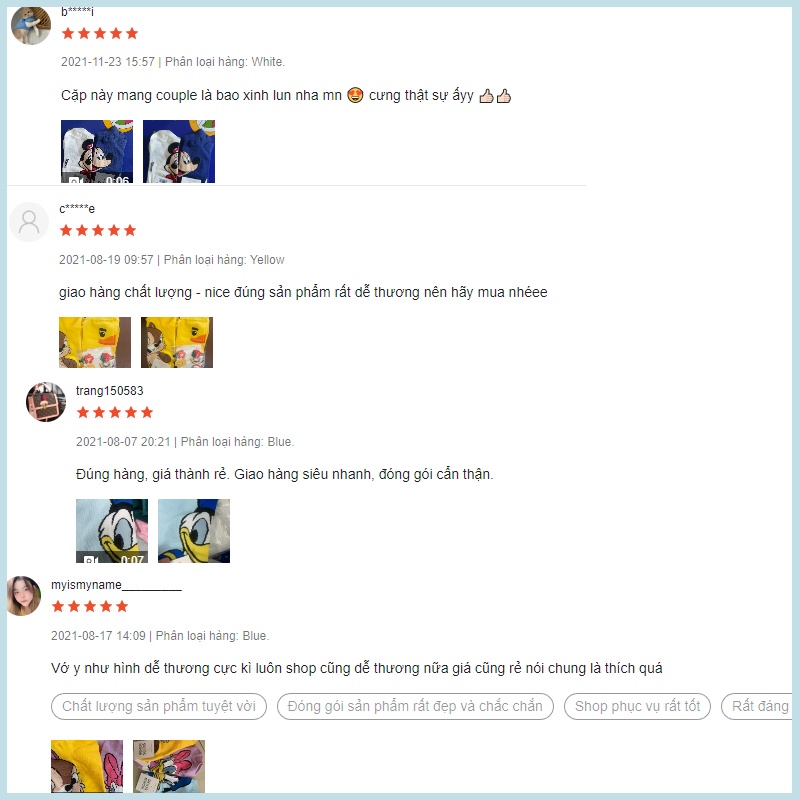The width and height of the screenshot is (800, 800).
Task: Open yellow chipmunk socks photo by myismyname
Action: [x=87, y=766]
